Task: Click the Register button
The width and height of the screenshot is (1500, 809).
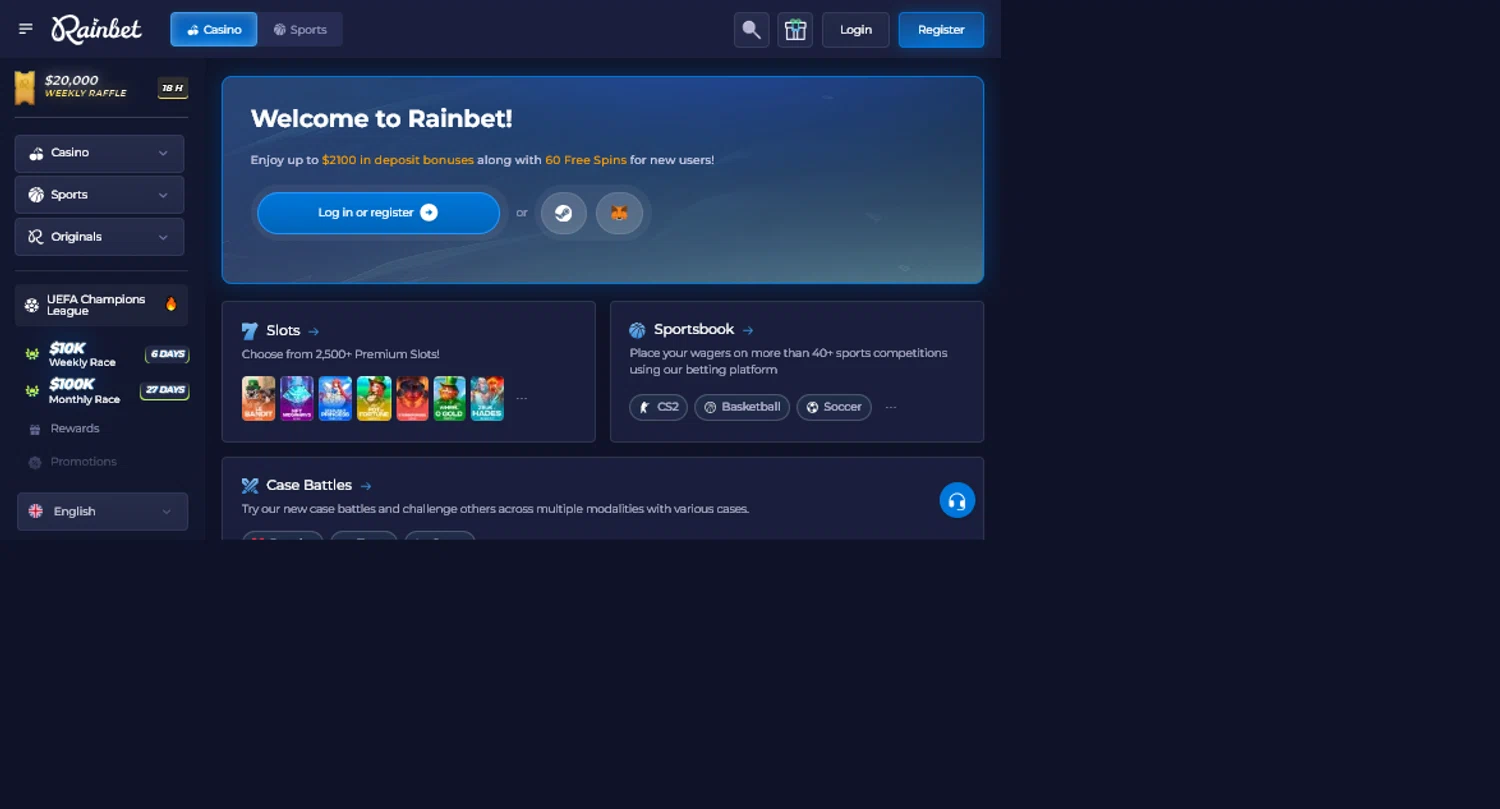Action: [x=941, y=30]
